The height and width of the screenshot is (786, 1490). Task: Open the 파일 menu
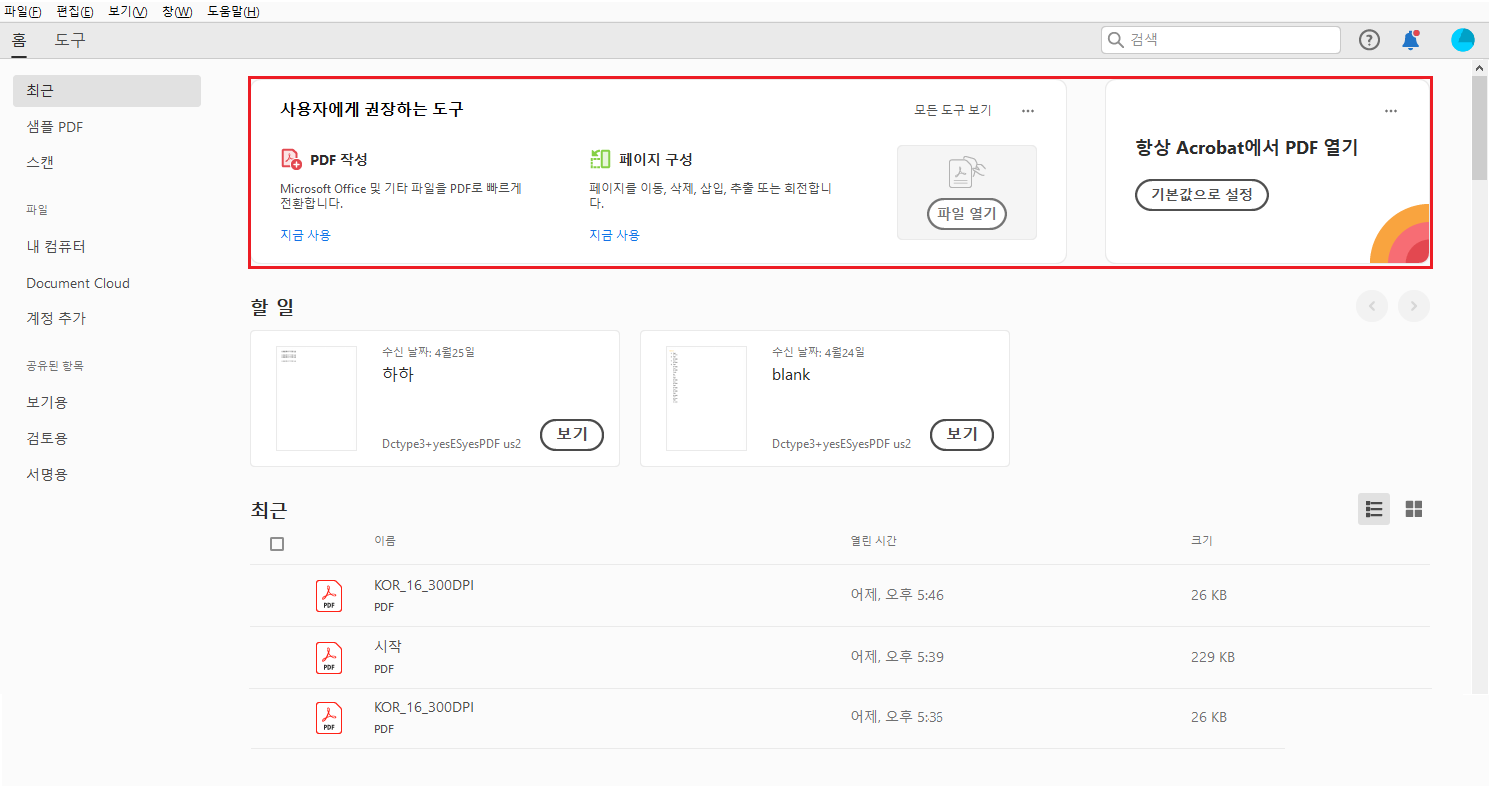pos(21,11)
